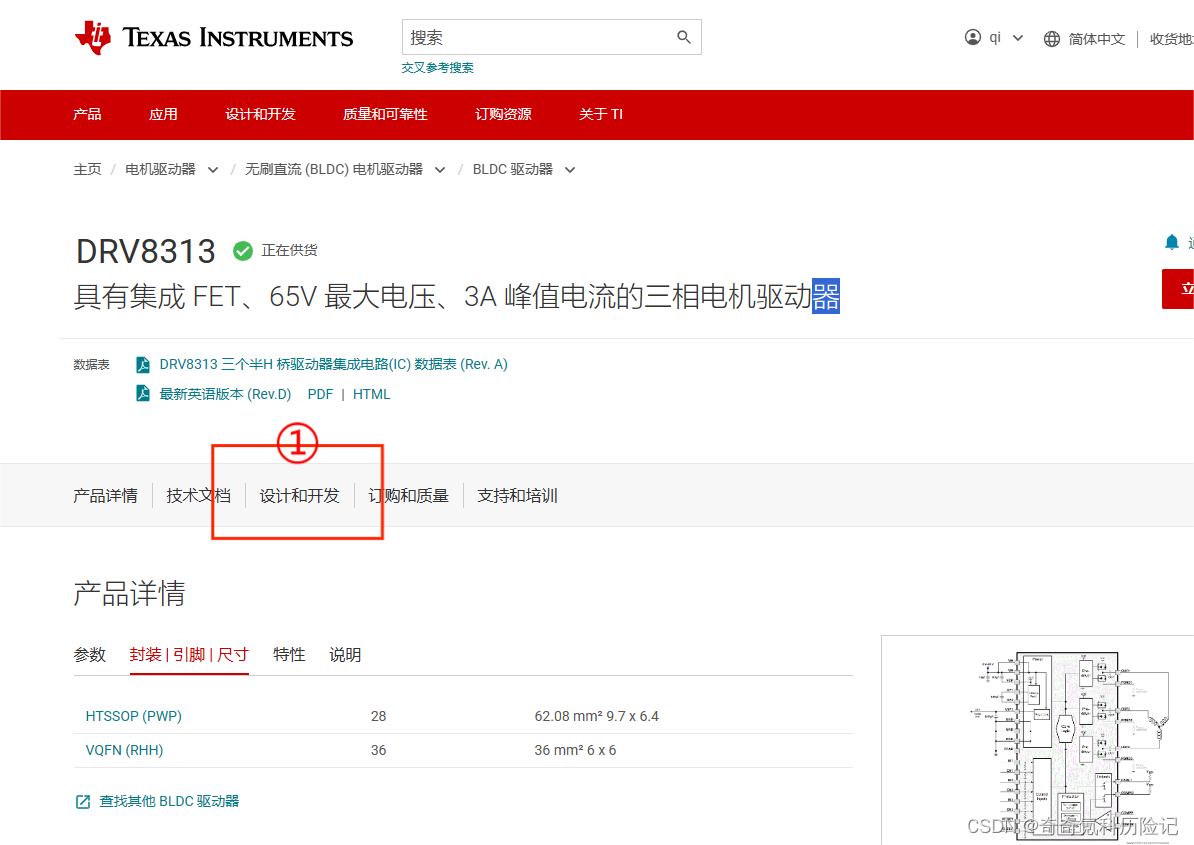Viewport: 1194px width, 845px height.
Task: Open the 查找其他 BLDC 驱动器 link
Action: pos(169,802)
